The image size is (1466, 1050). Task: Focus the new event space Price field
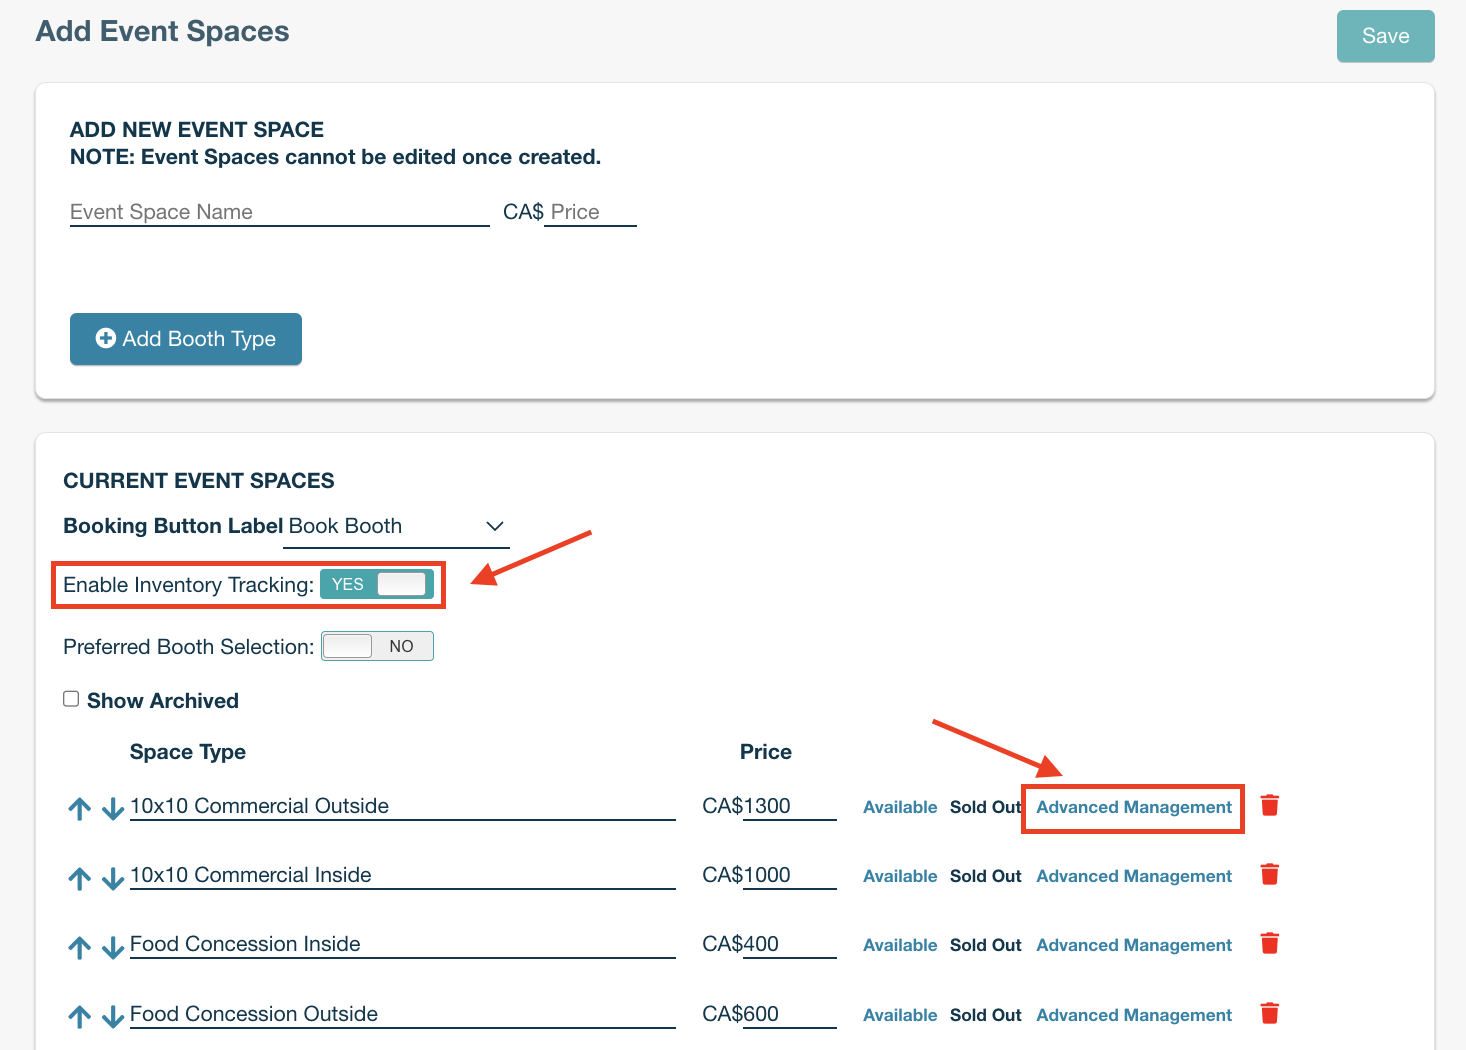pyautogui.click(x=590, y=212)
